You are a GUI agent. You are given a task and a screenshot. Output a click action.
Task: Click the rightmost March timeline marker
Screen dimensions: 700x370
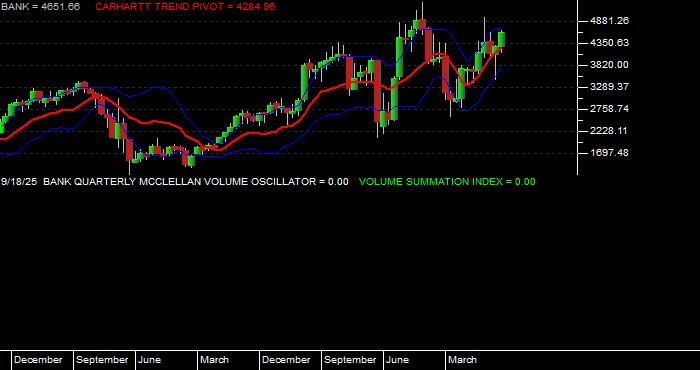462,360
